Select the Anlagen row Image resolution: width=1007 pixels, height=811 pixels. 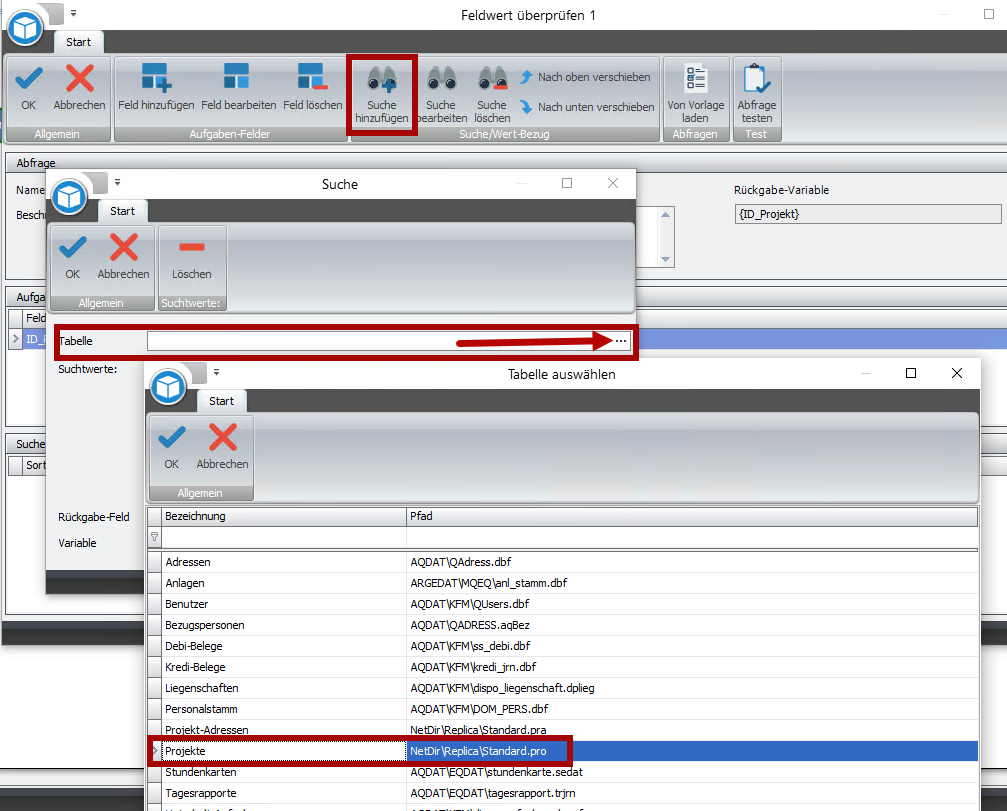(x=562, y=583)
